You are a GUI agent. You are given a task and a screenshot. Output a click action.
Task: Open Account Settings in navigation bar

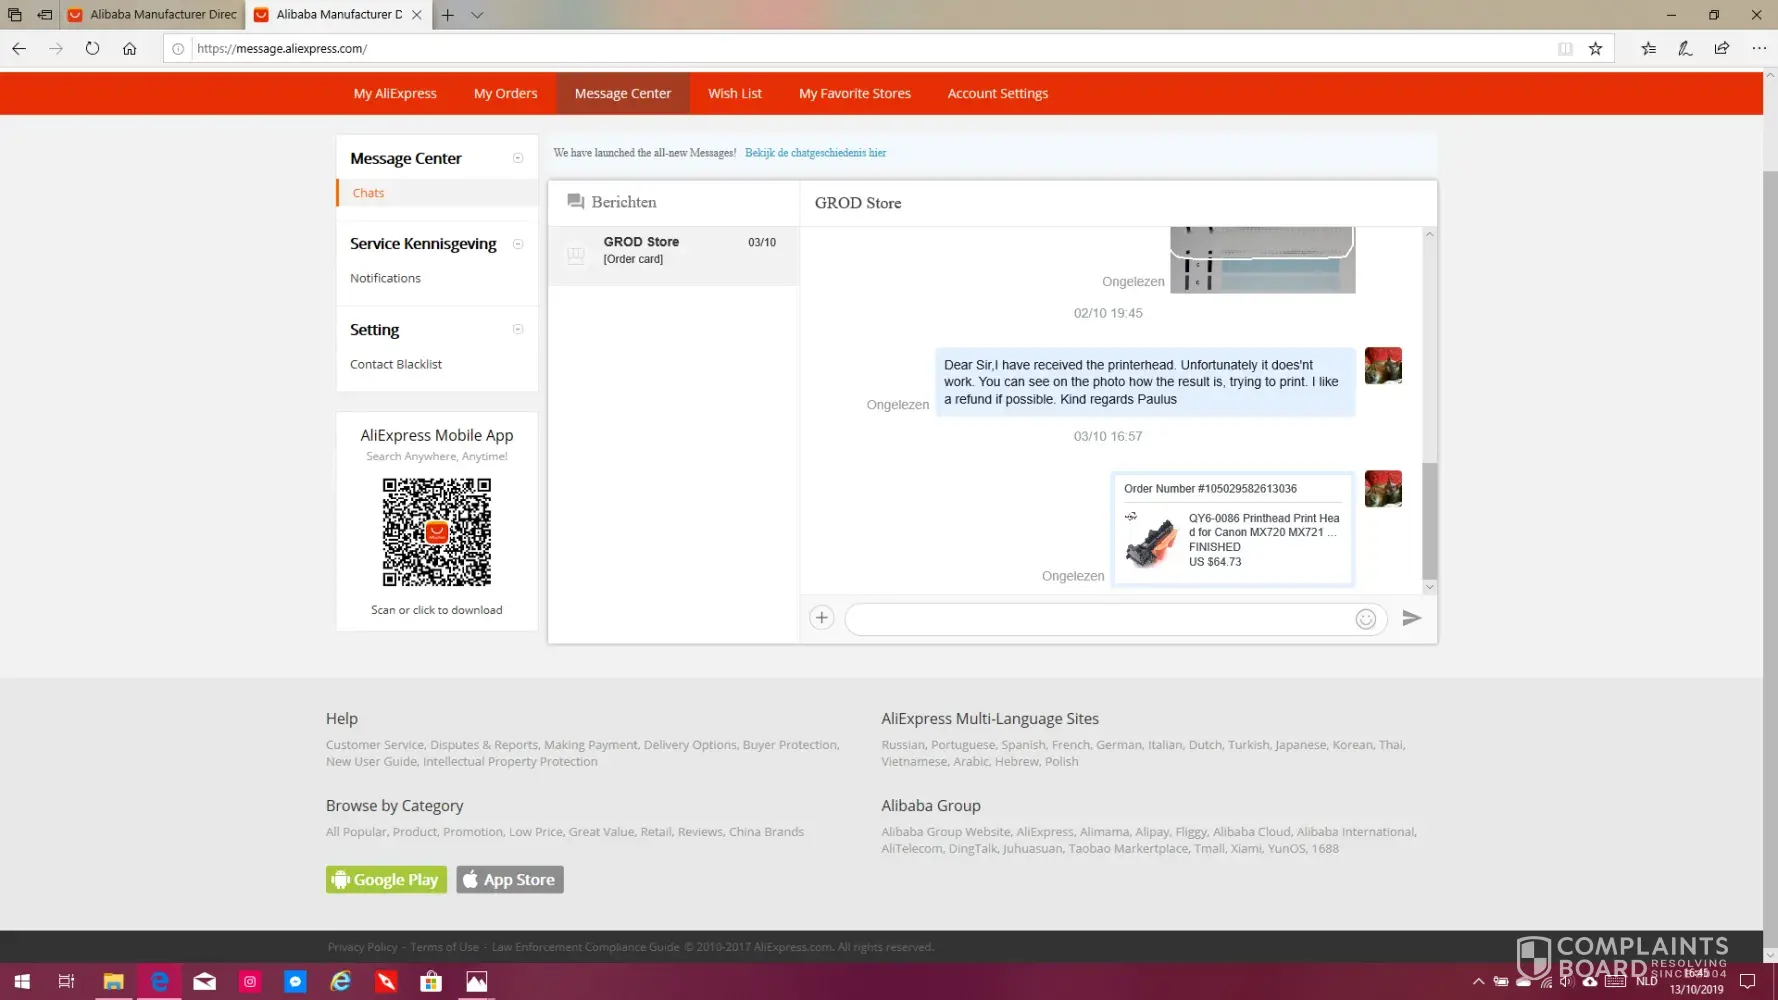pos(997,93)
